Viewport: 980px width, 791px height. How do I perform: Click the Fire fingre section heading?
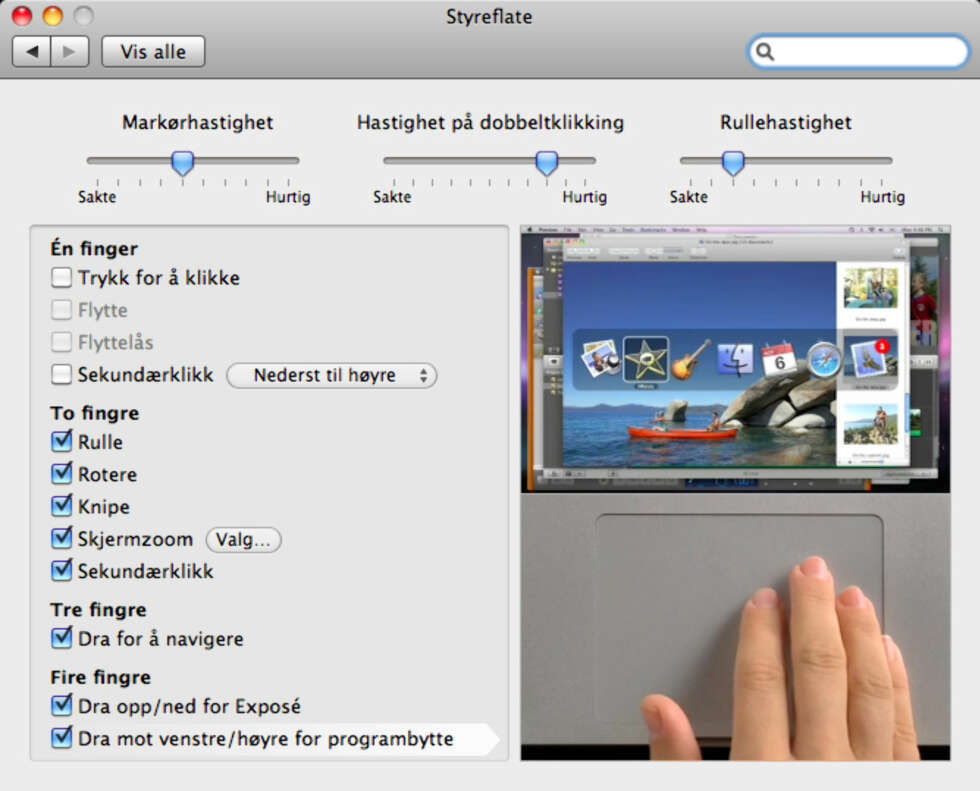(x=101, y=677)
